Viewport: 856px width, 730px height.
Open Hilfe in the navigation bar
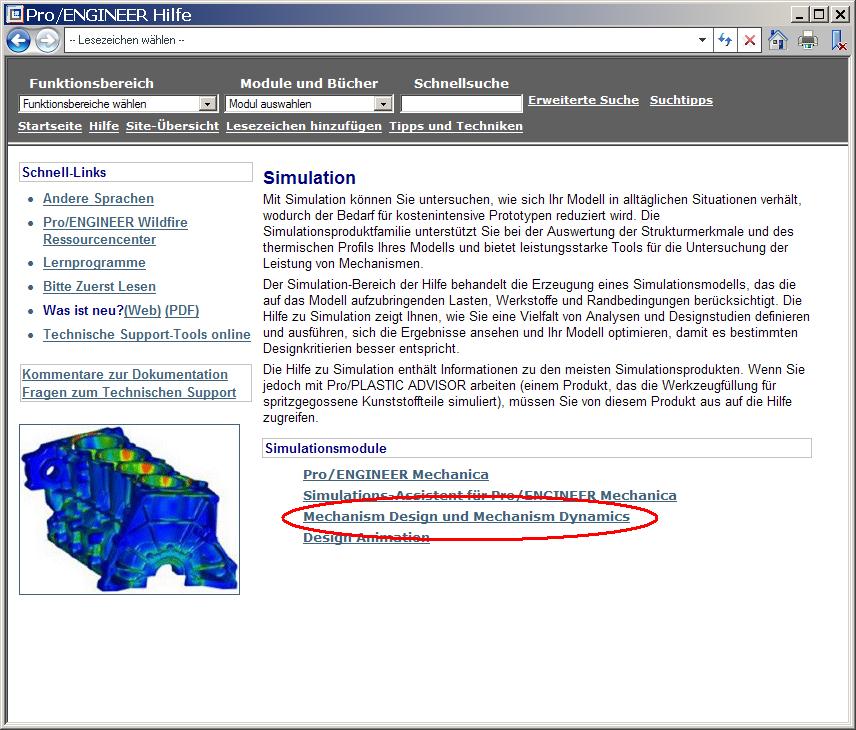pos(104,126)
